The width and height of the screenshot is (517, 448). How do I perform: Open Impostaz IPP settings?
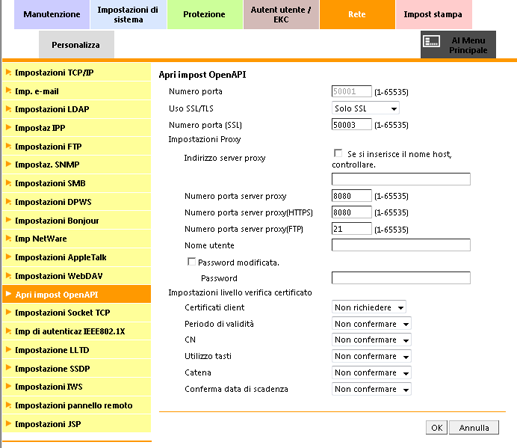[x=77, y=128]
